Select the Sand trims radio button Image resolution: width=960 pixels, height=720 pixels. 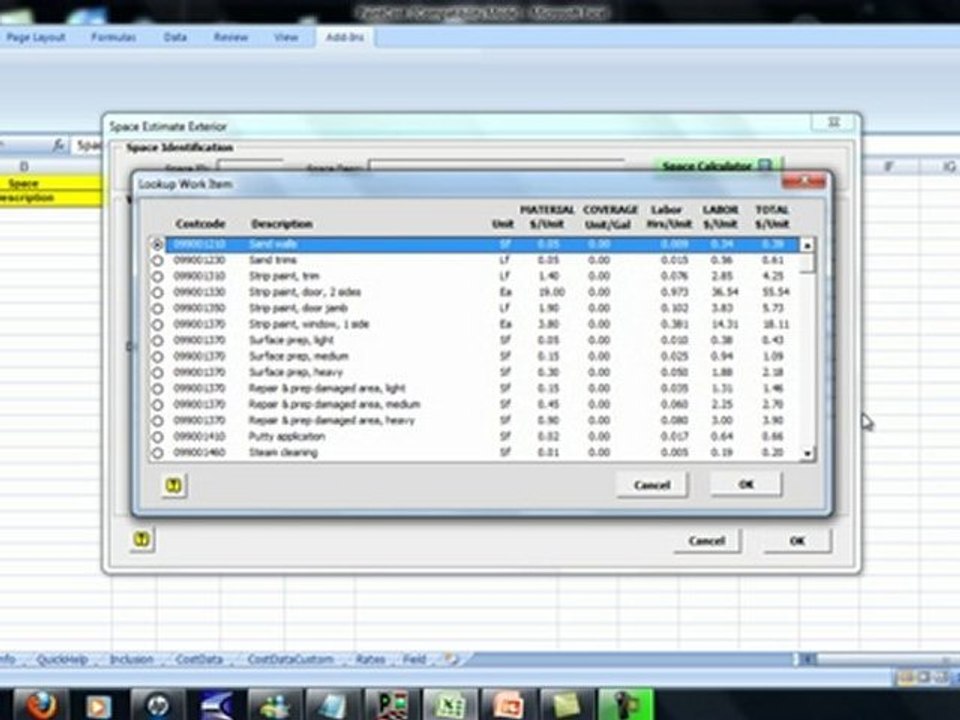(x=157, y=260)
